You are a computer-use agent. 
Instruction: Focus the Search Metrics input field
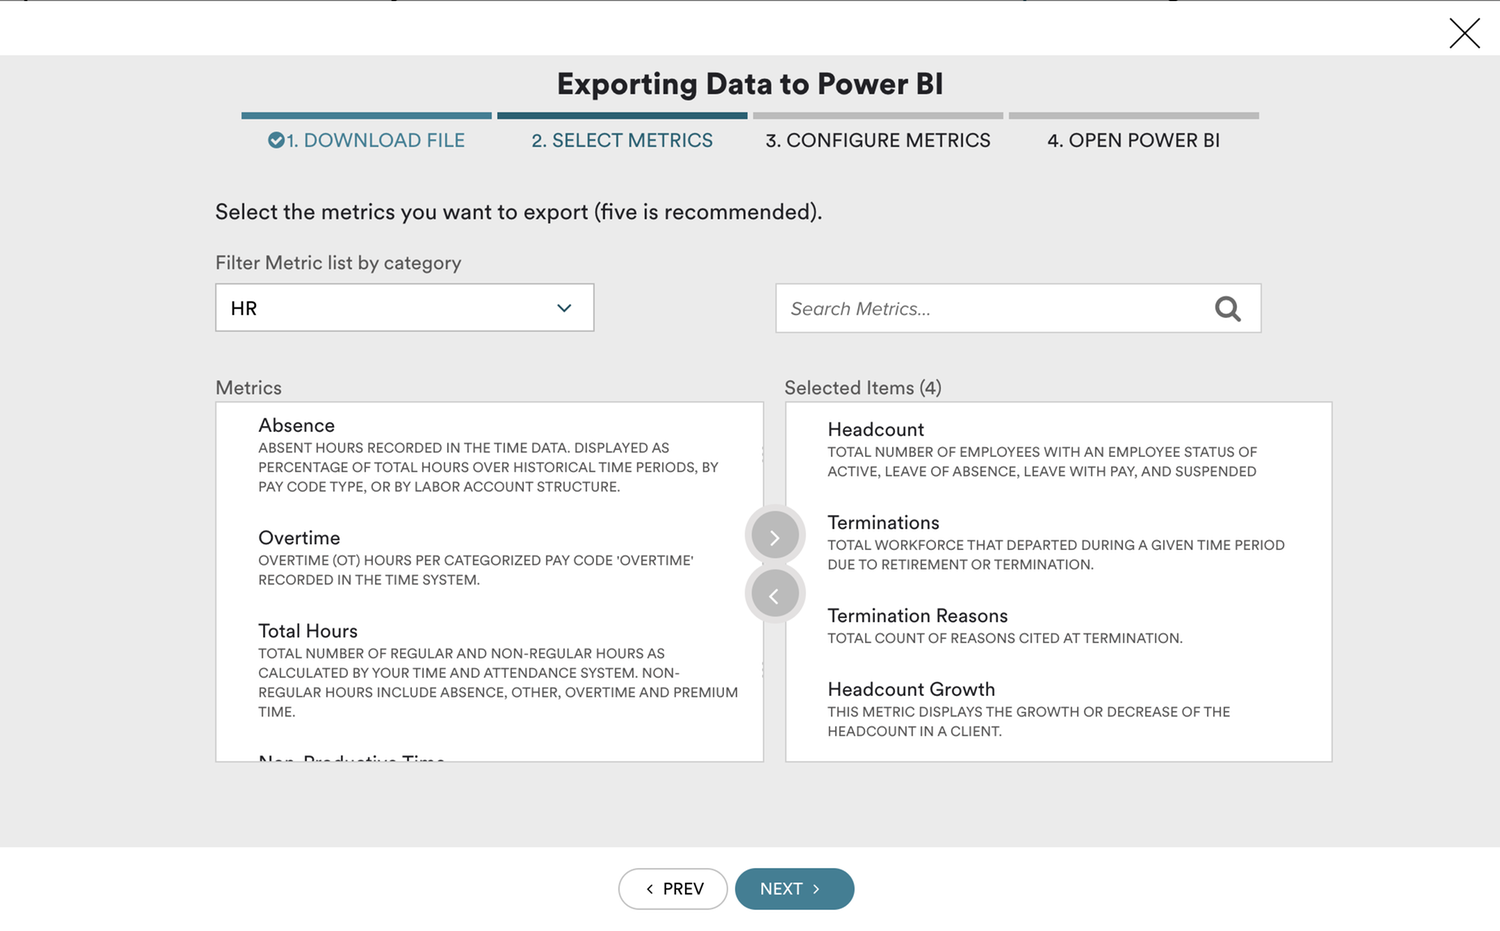tap(1018, 308)
